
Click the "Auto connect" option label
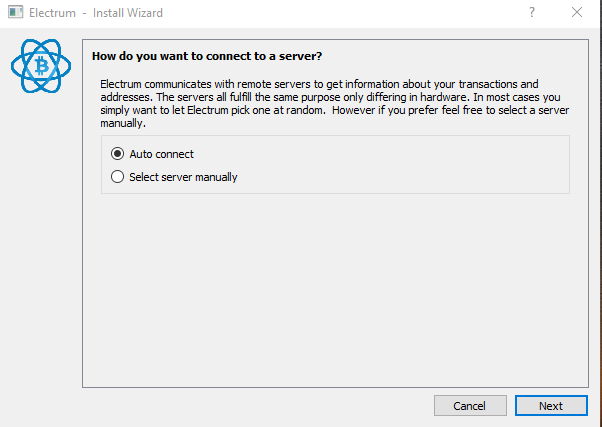point(162,154)
